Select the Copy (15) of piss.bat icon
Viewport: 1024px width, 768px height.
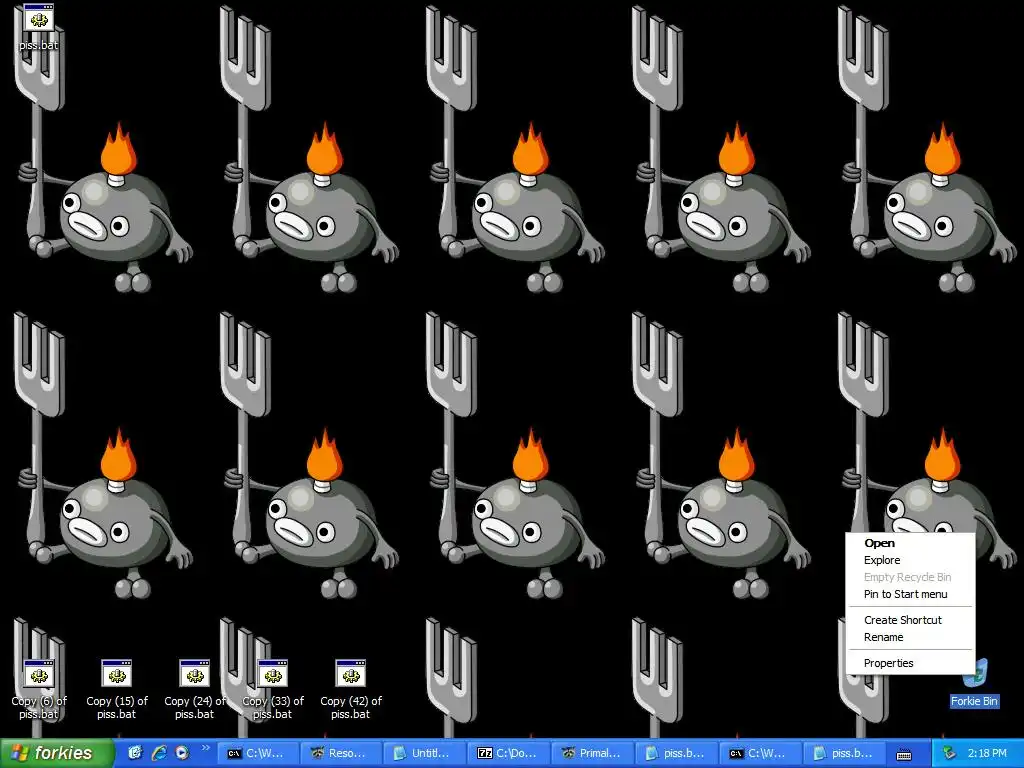point(117,689)
